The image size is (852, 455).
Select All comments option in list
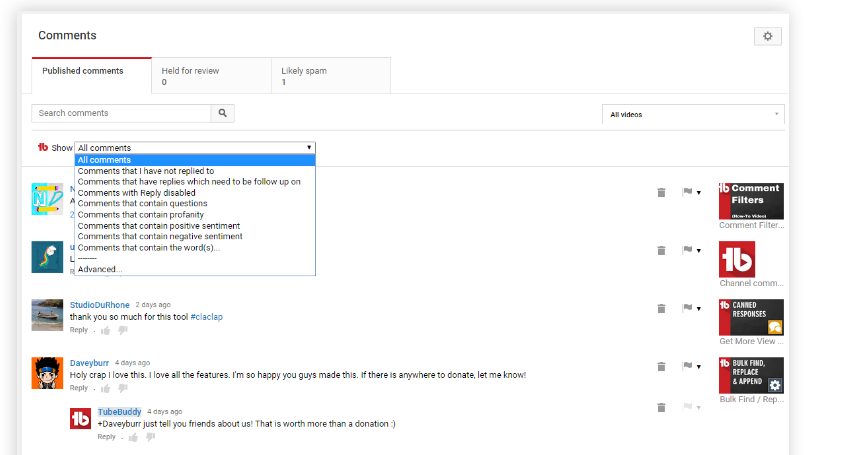coord(195,160)
